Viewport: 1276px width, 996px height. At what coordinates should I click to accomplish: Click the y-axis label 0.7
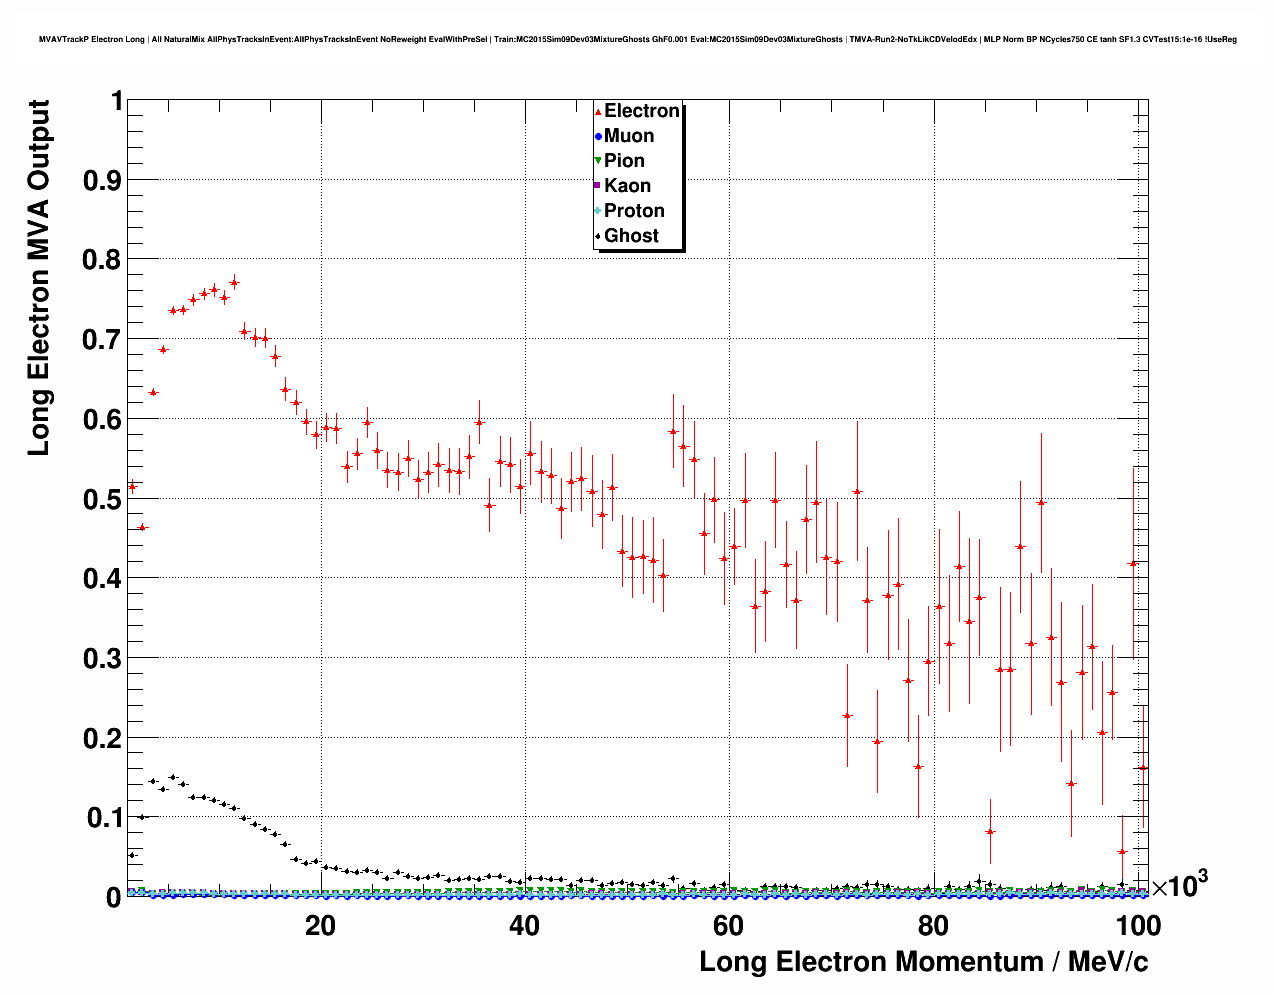point(104,339)
